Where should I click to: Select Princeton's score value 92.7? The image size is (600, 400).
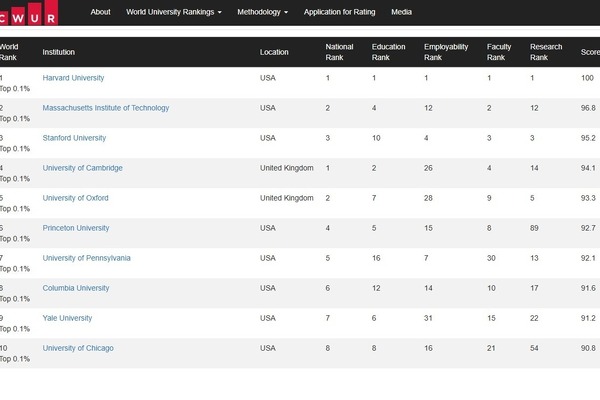click(x=588, y=228)
